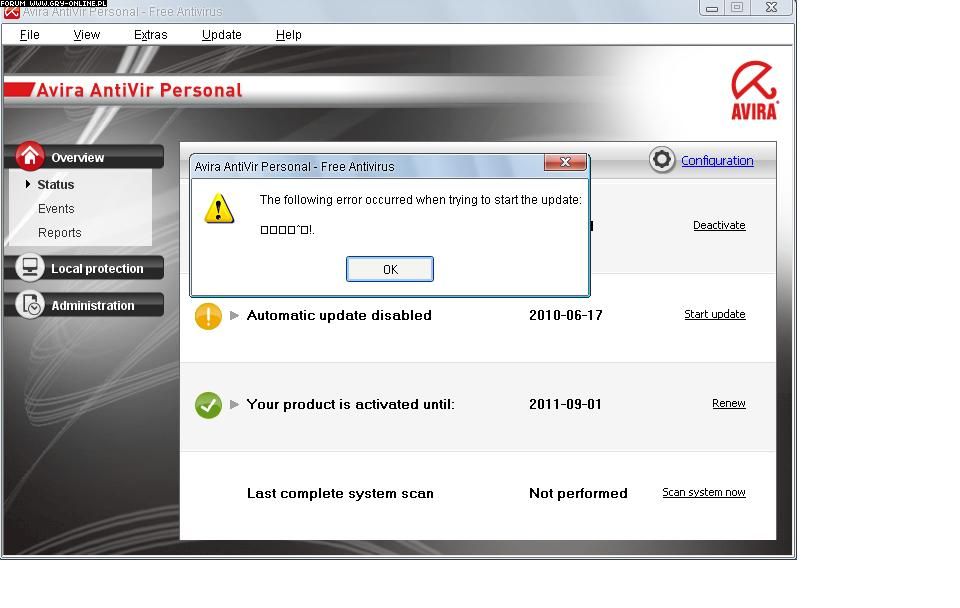This screenshot has width=960, height=608.
Task: Click the date 2011-09-01
Action: [x=565, y=404]
